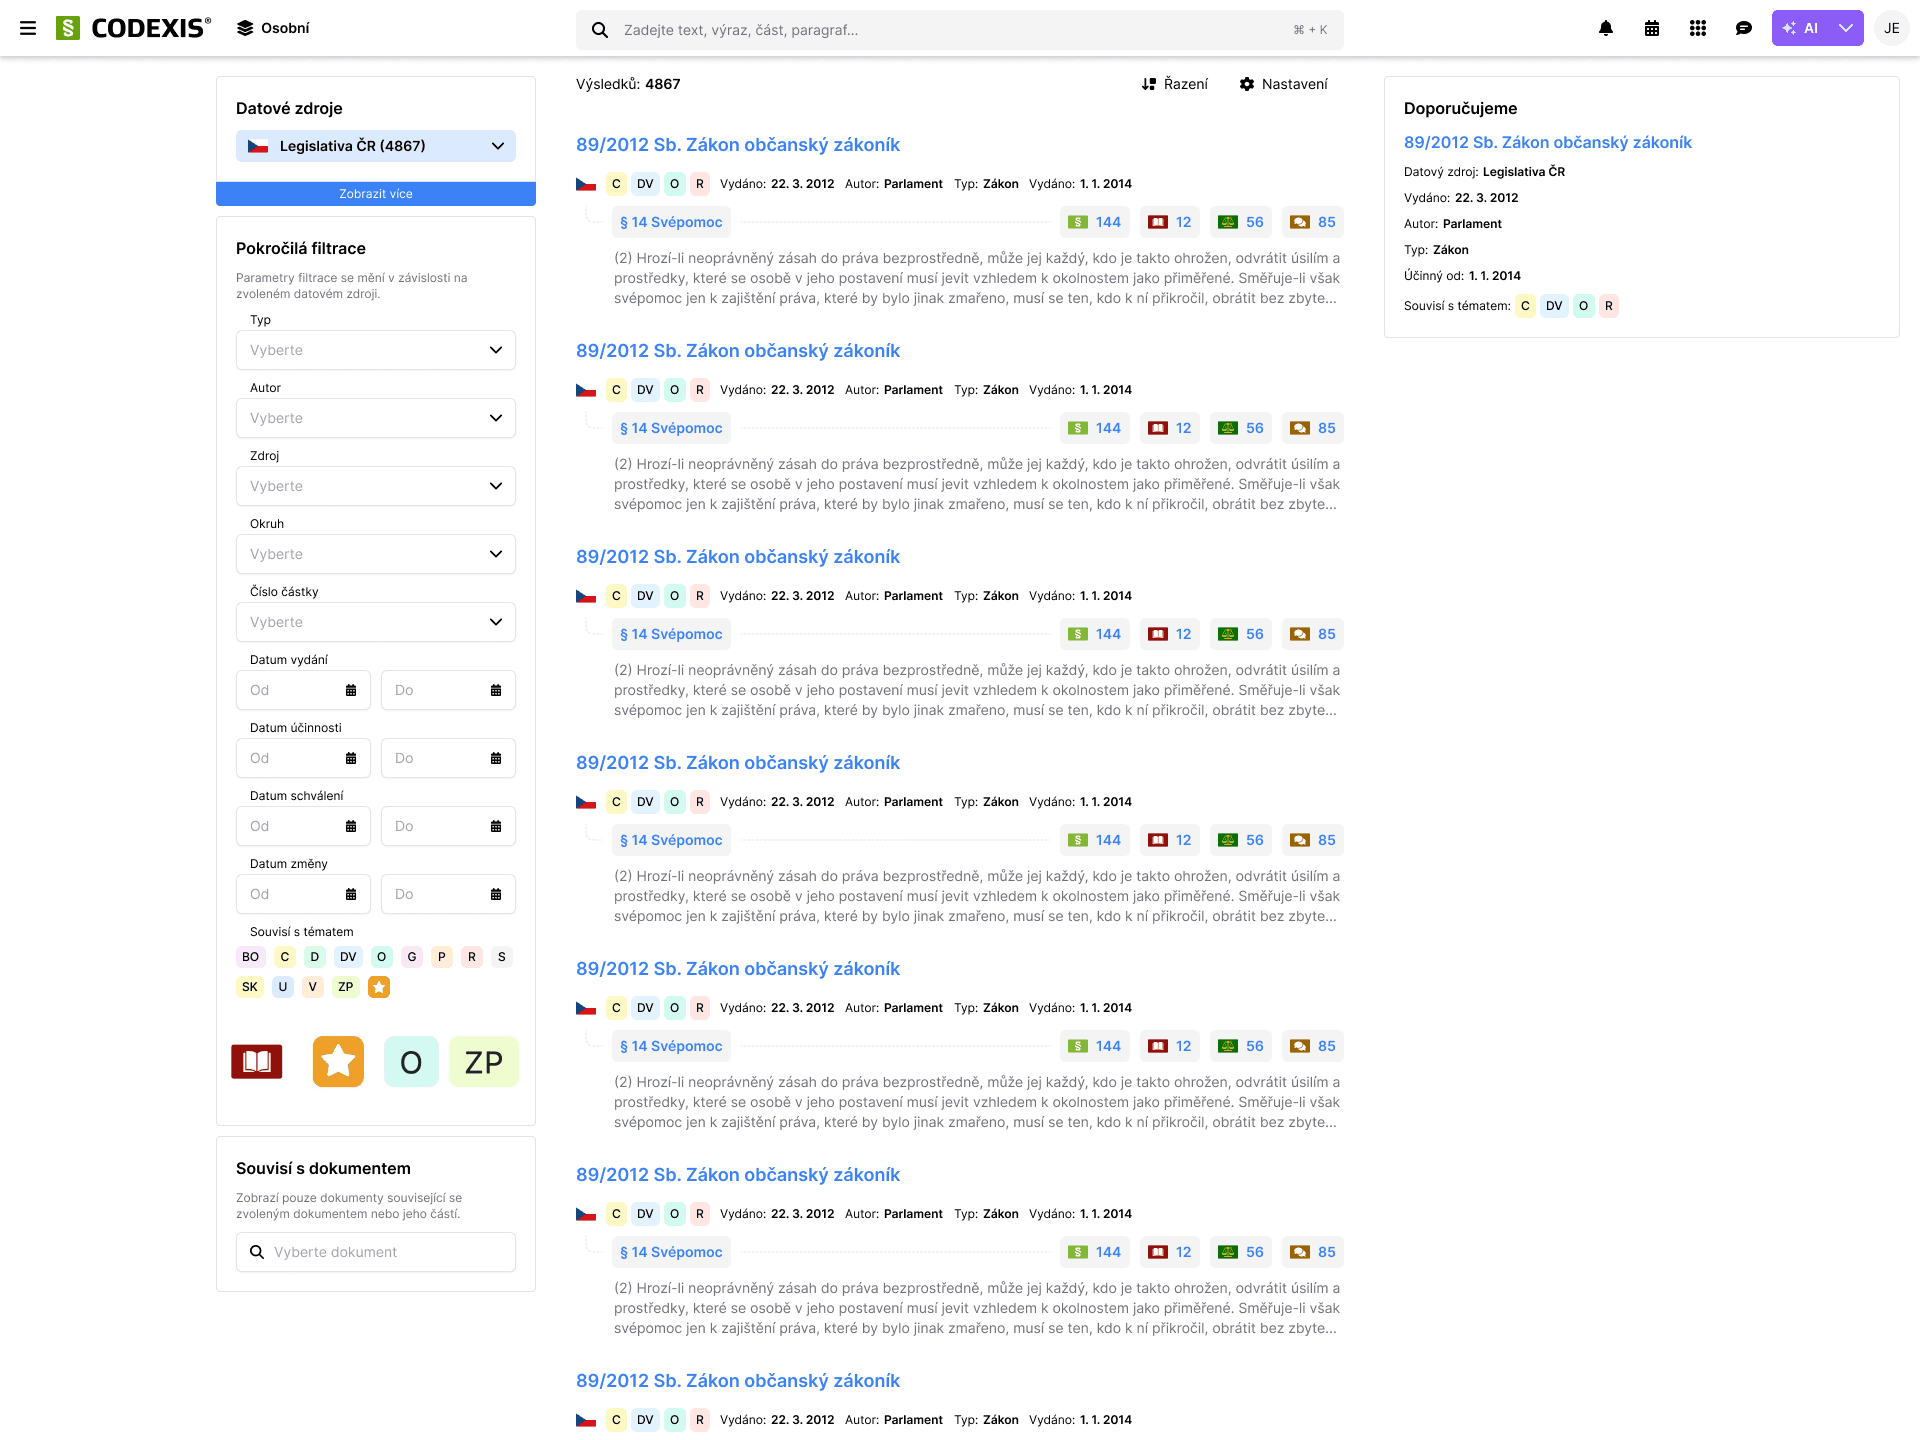The image size is (1920, 1440).
Task: Click the Vyberte dokument search field
Action: (x=376, y=1252)
